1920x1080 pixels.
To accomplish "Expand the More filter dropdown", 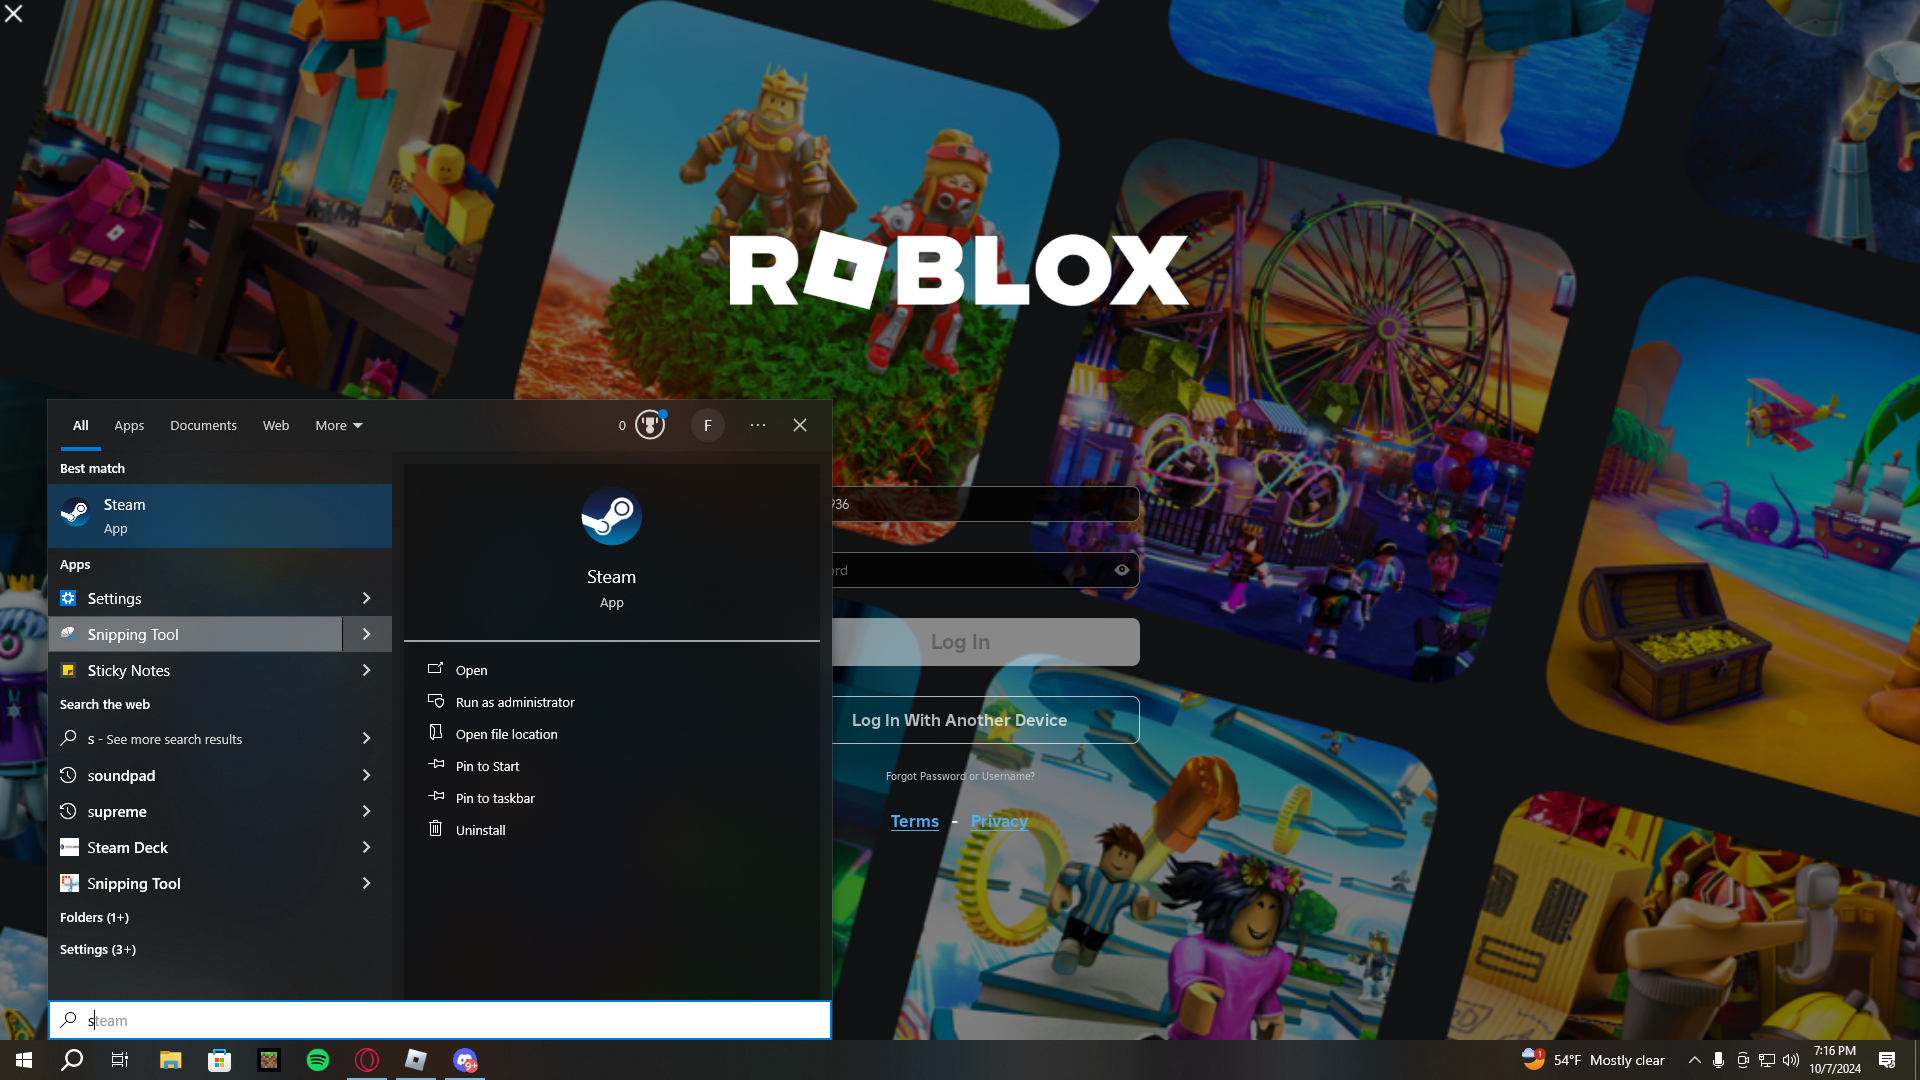I will [338, 425].
